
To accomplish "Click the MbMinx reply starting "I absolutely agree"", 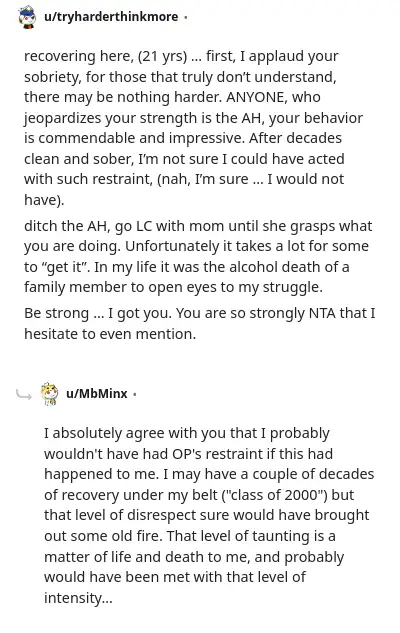I will 209,515.
